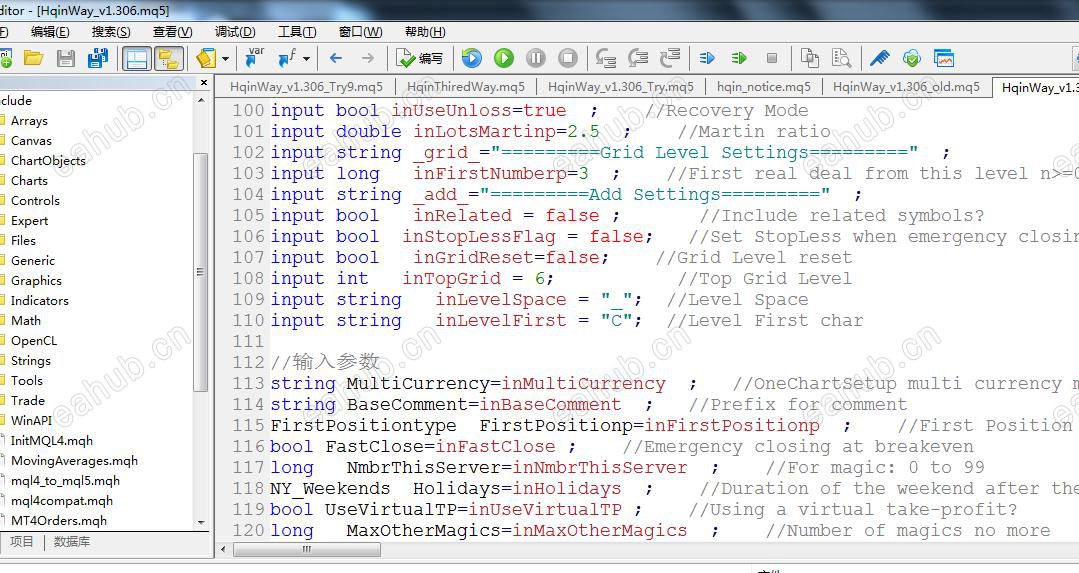Open the functions list dropdown arrow
The image size is (1079, 573).
coord(306,59)
